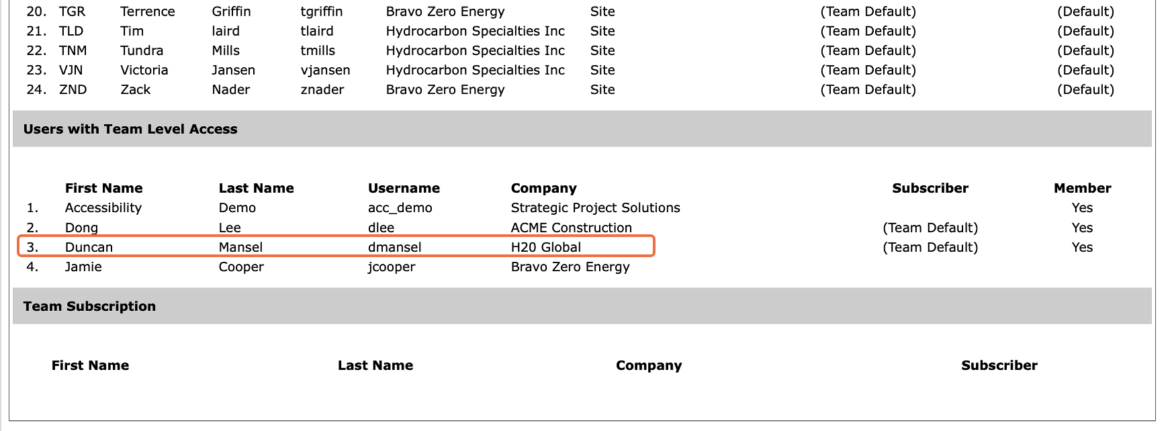
Task: Click Bravo Zero Energy for Jamie Cooper
Action: pos(570,266)
